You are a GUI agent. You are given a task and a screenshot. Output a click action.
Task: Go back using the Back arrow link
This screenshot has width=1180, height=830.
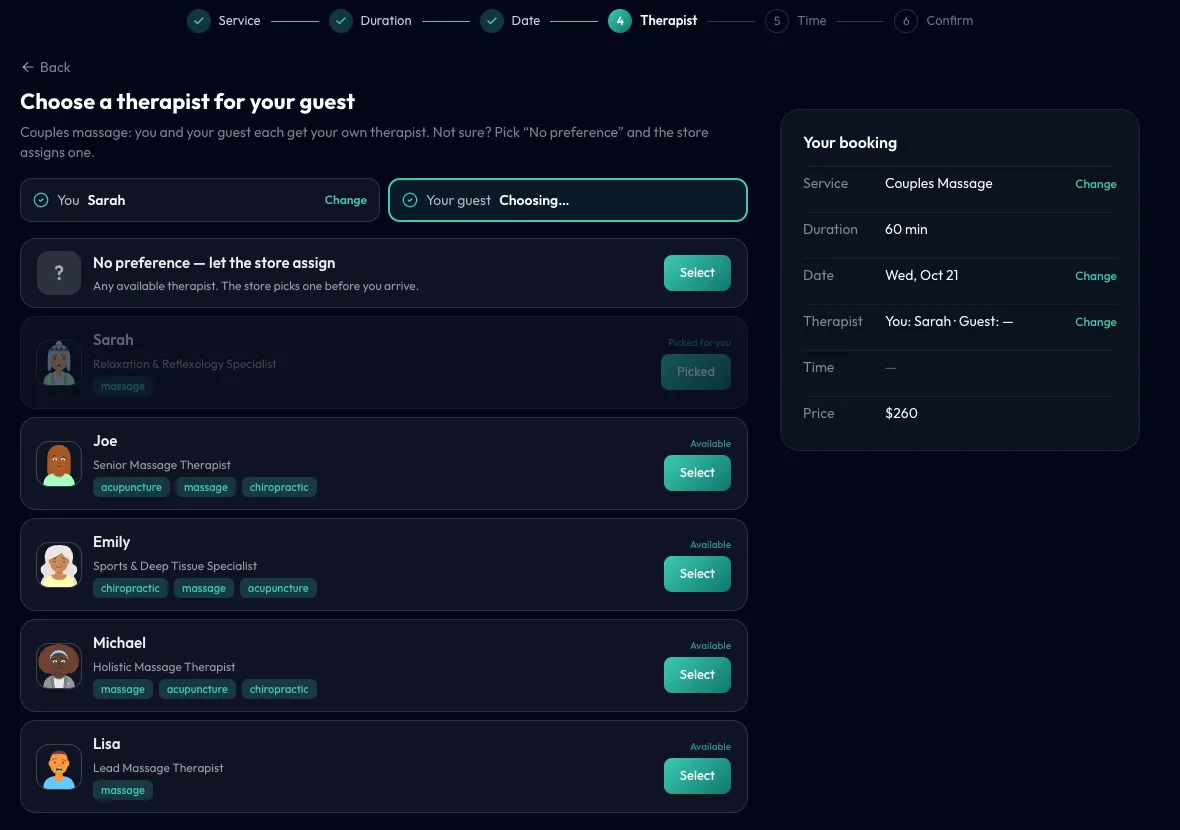pos(46,67)
